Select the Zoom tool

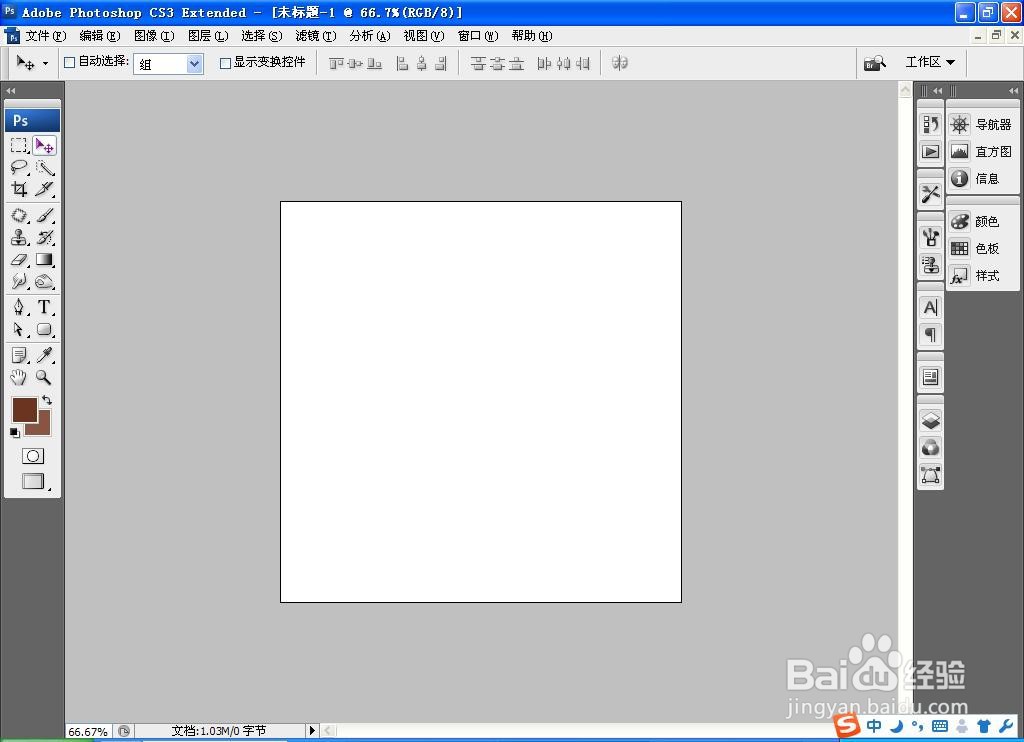click(44, 377)
